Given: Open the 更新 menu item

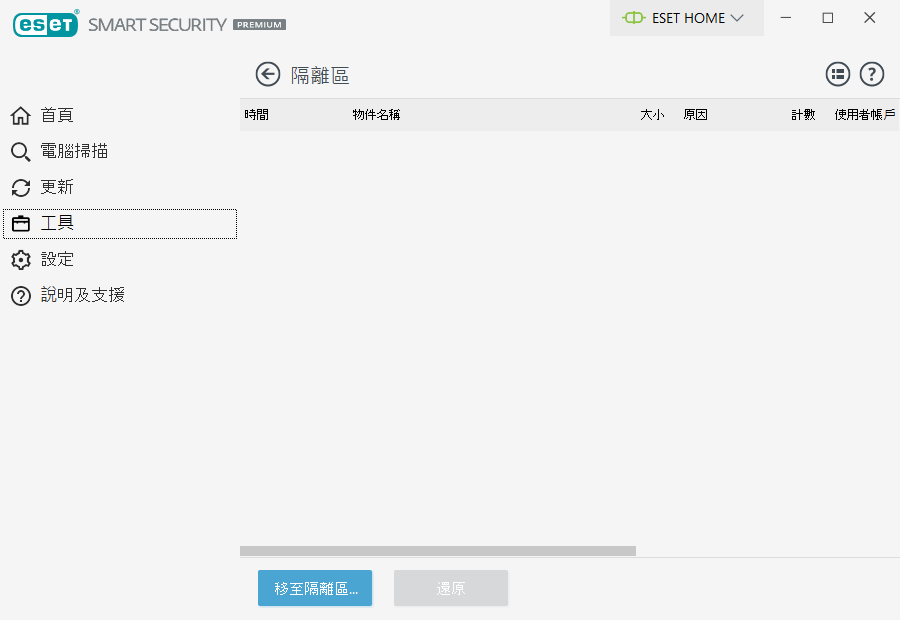Looking at the screenshot, I should tap(120, 188).
